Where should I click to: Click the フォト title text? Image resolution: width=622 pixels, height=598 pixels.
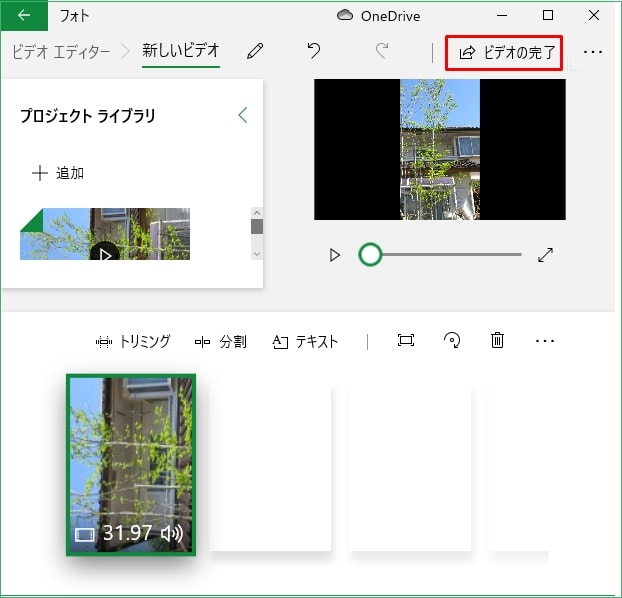[74, 16]
